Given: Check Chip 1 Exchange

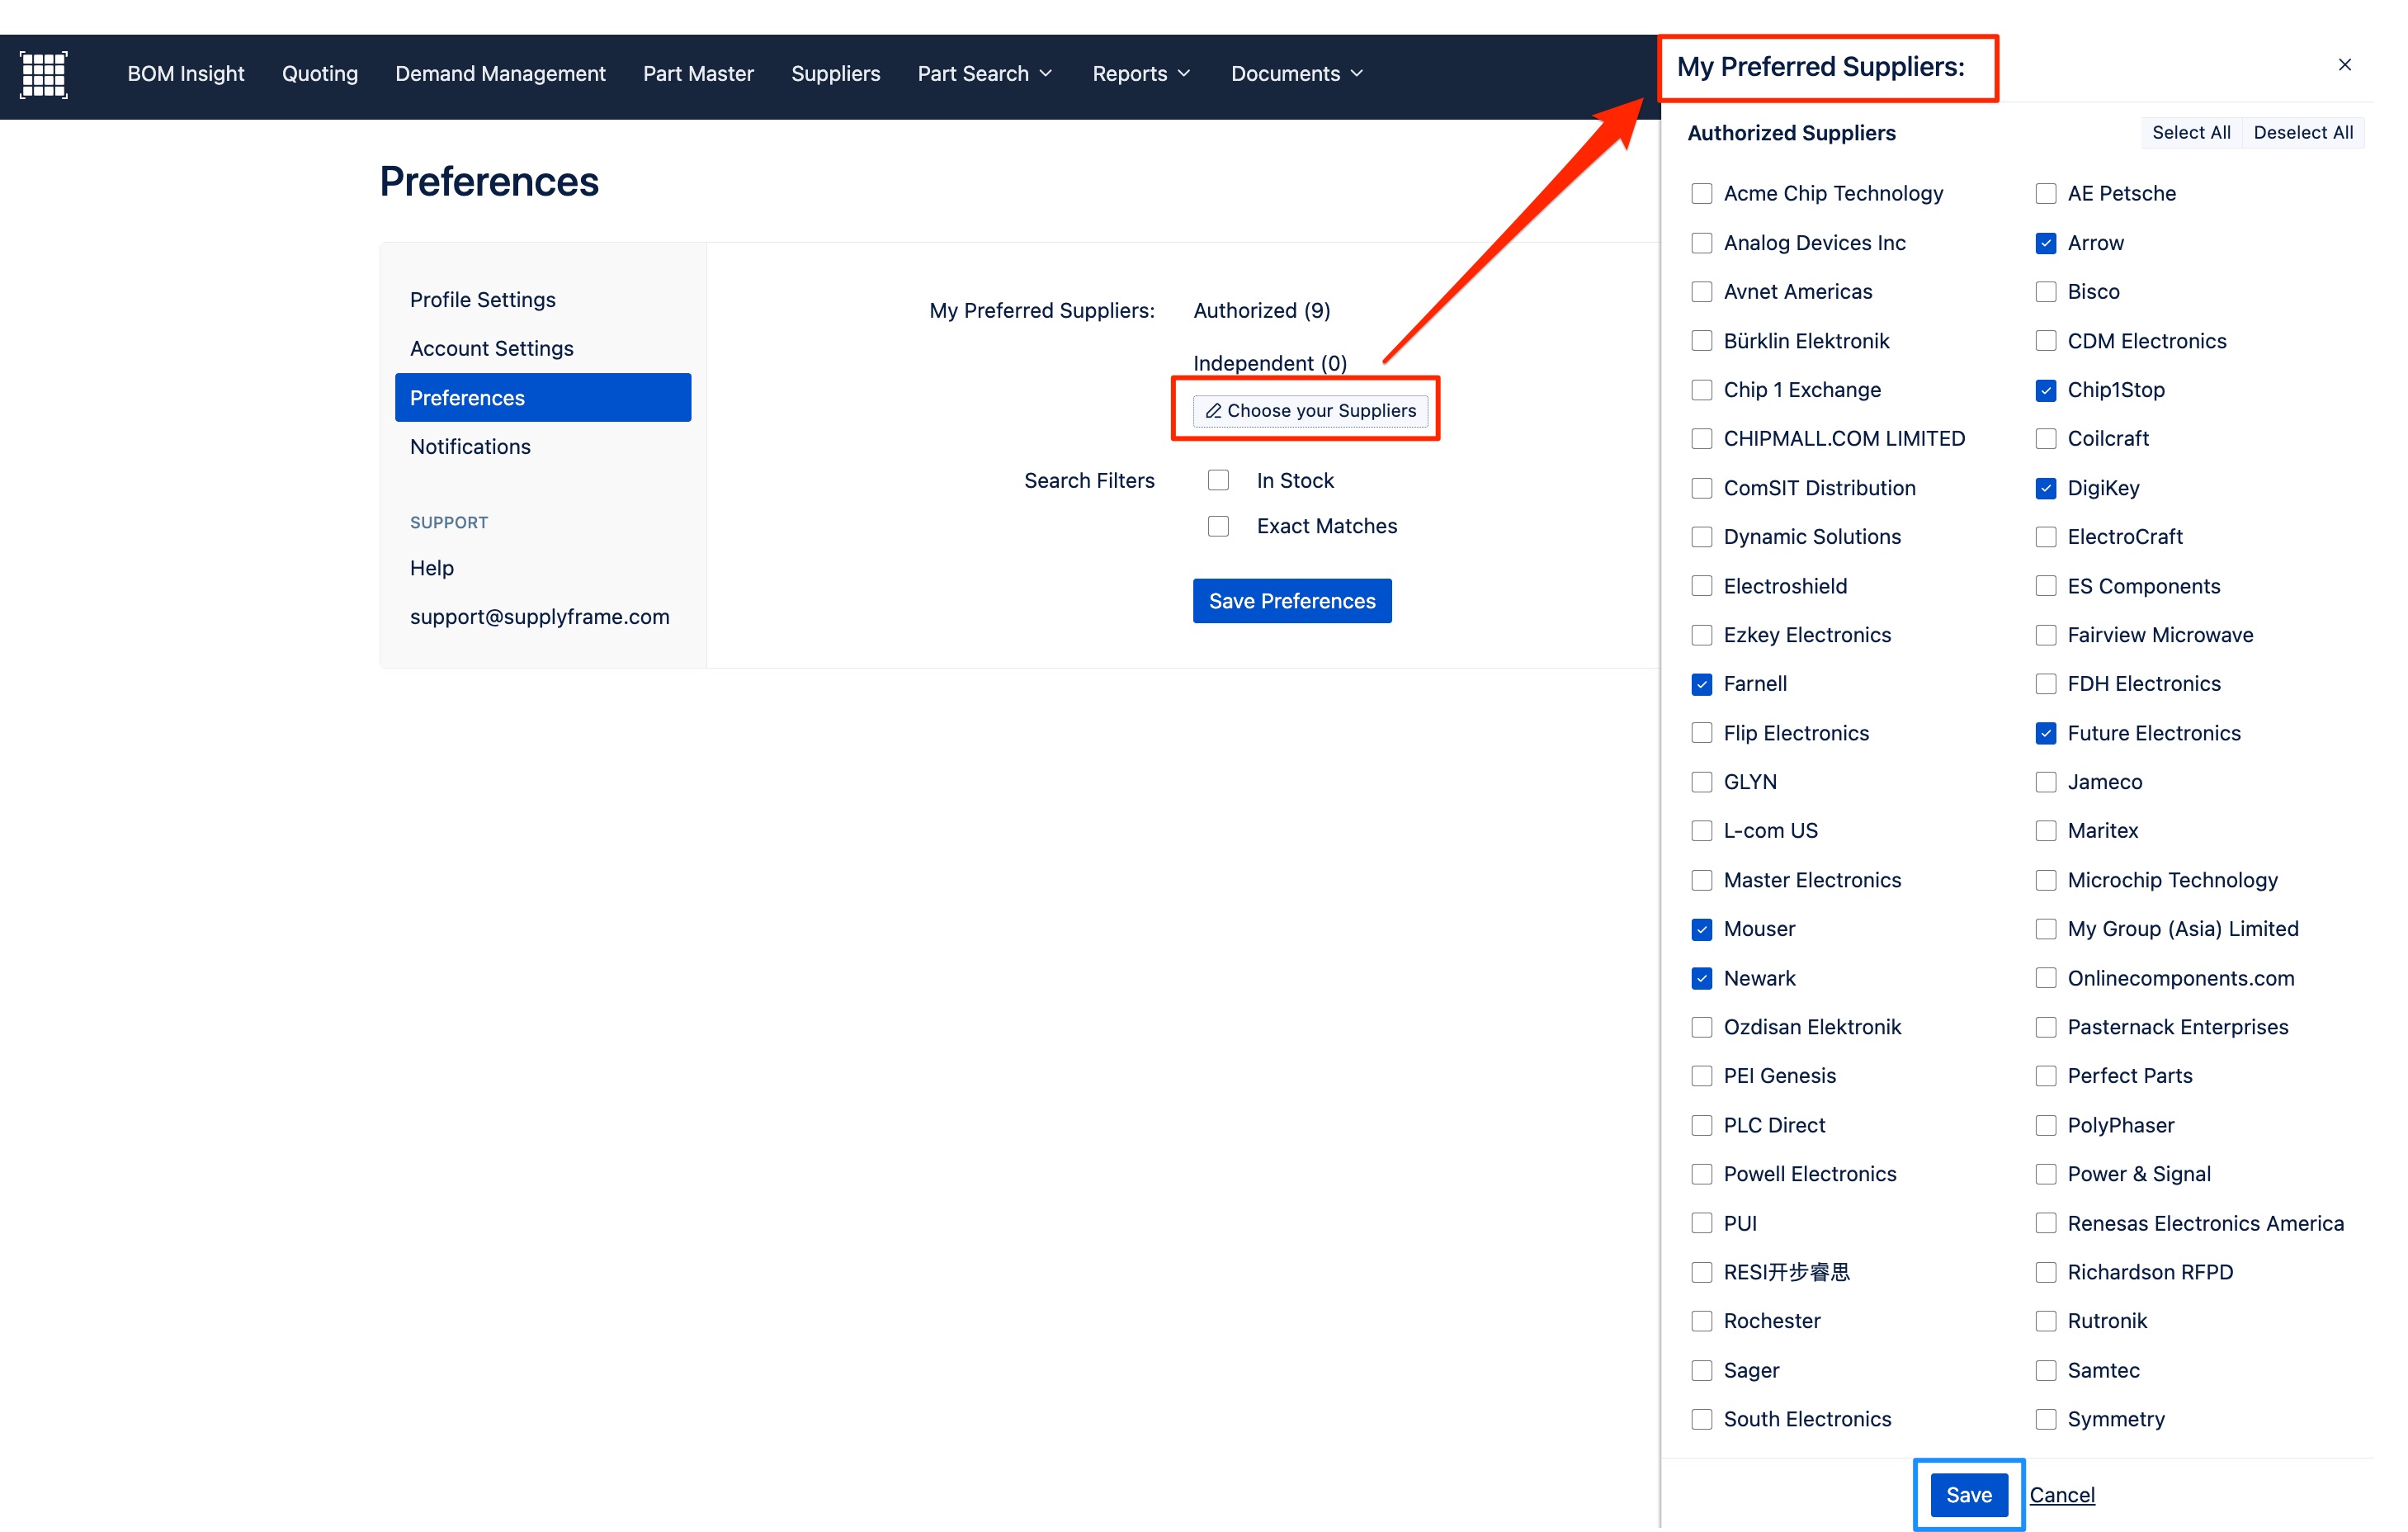Looking at the screenshot, I should coord(1701,389).
